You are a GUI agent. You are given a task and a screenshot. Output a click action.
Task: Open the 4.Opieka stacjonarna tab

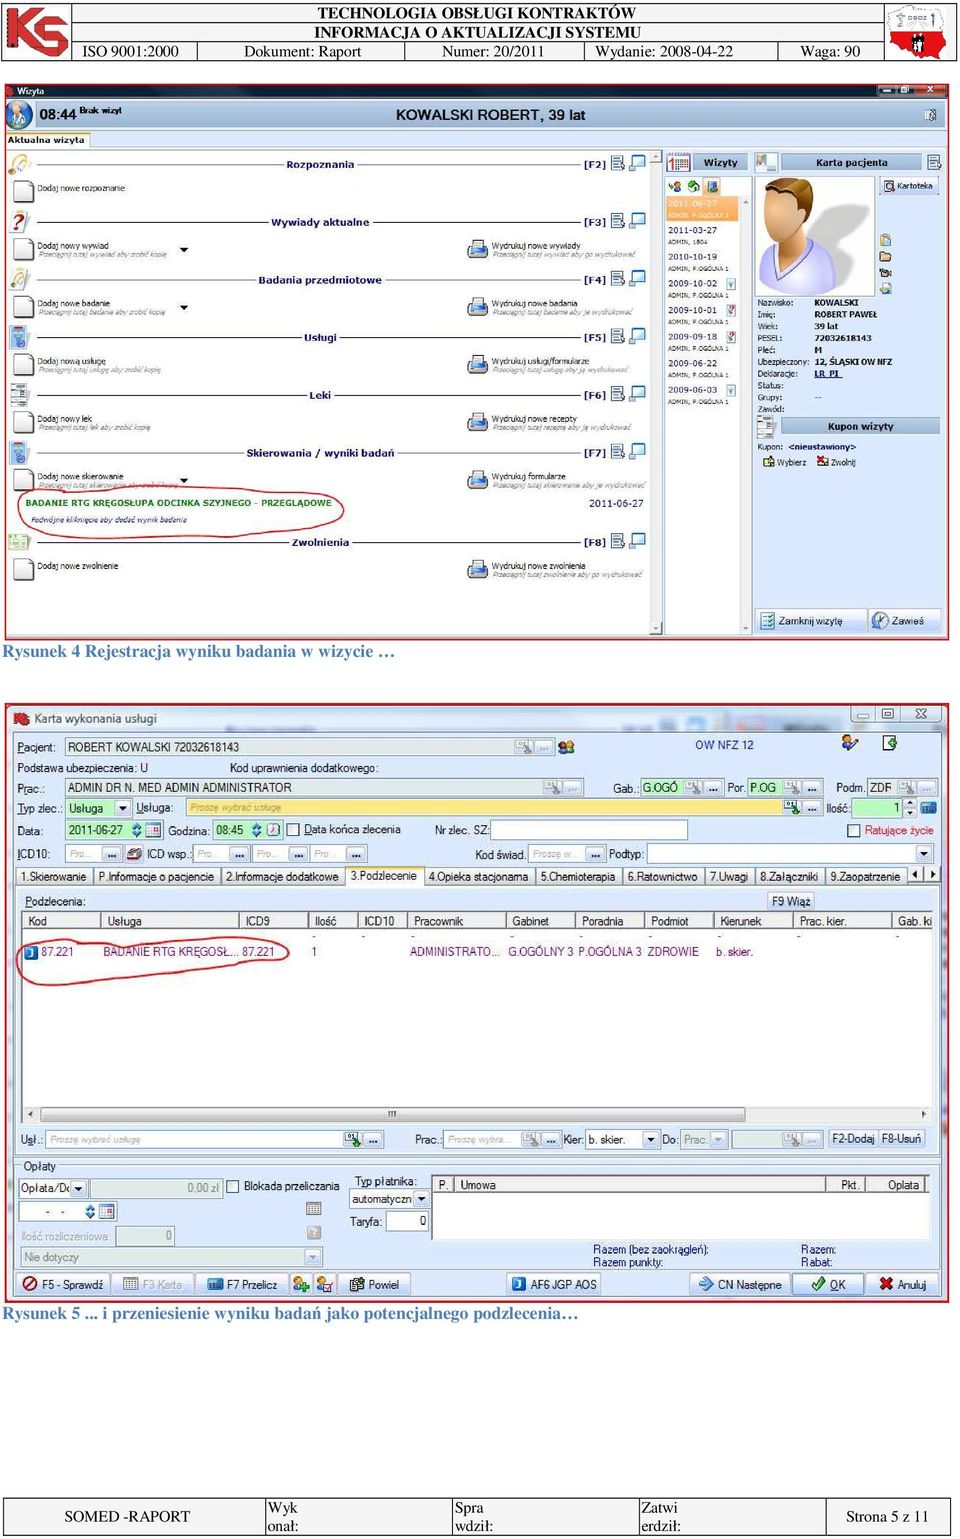click(478, 876)
